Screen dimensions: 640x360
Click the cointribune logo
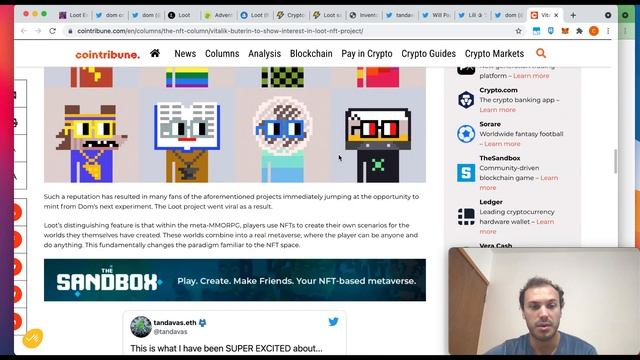click(x=107, y=54)
